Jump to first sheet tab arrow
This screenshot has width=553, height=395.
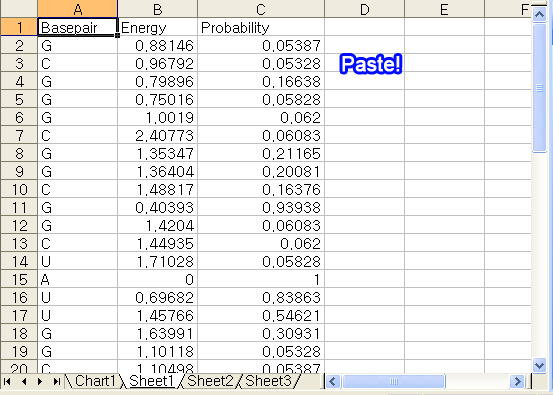[x=7, y=381]
